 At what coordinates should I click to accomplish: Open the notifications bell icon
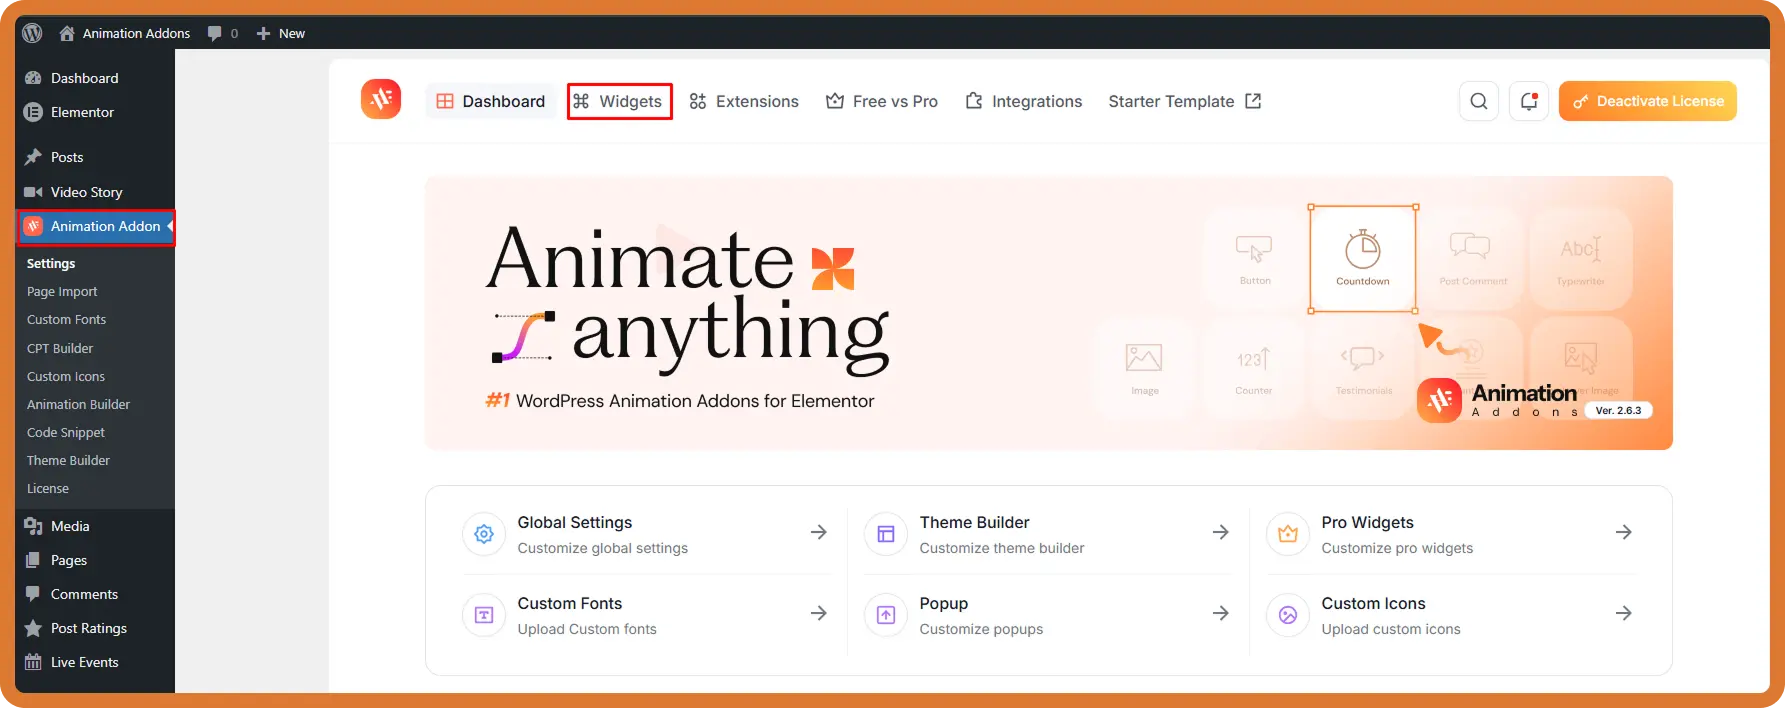click(x=1528, y=101)
